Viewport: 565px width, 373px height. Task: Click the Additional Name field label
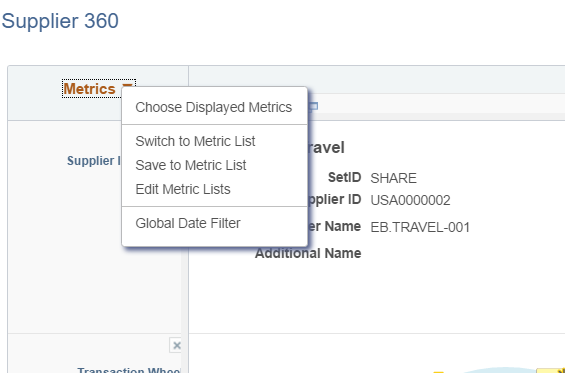(308, 253)
